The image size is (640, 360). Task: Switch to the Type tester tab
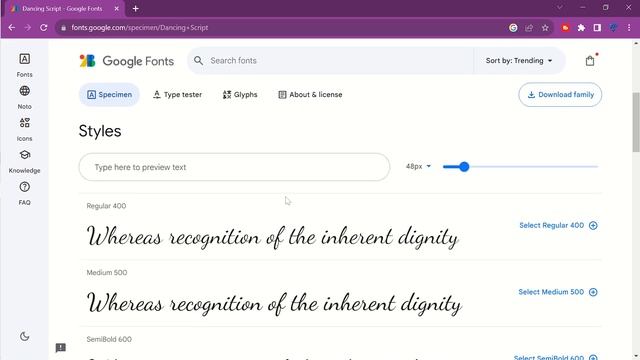[x=177, y=95]
